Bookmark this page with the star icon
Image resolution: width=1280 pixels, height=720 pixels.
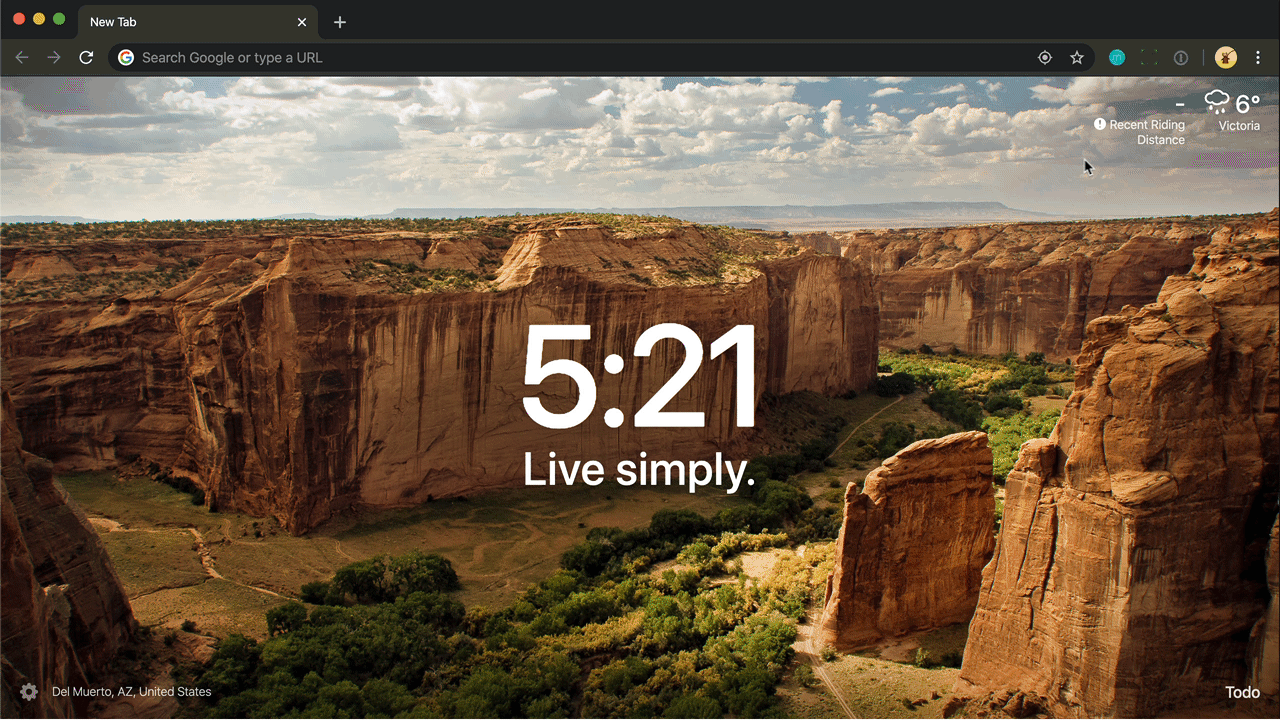(1077, 58)
